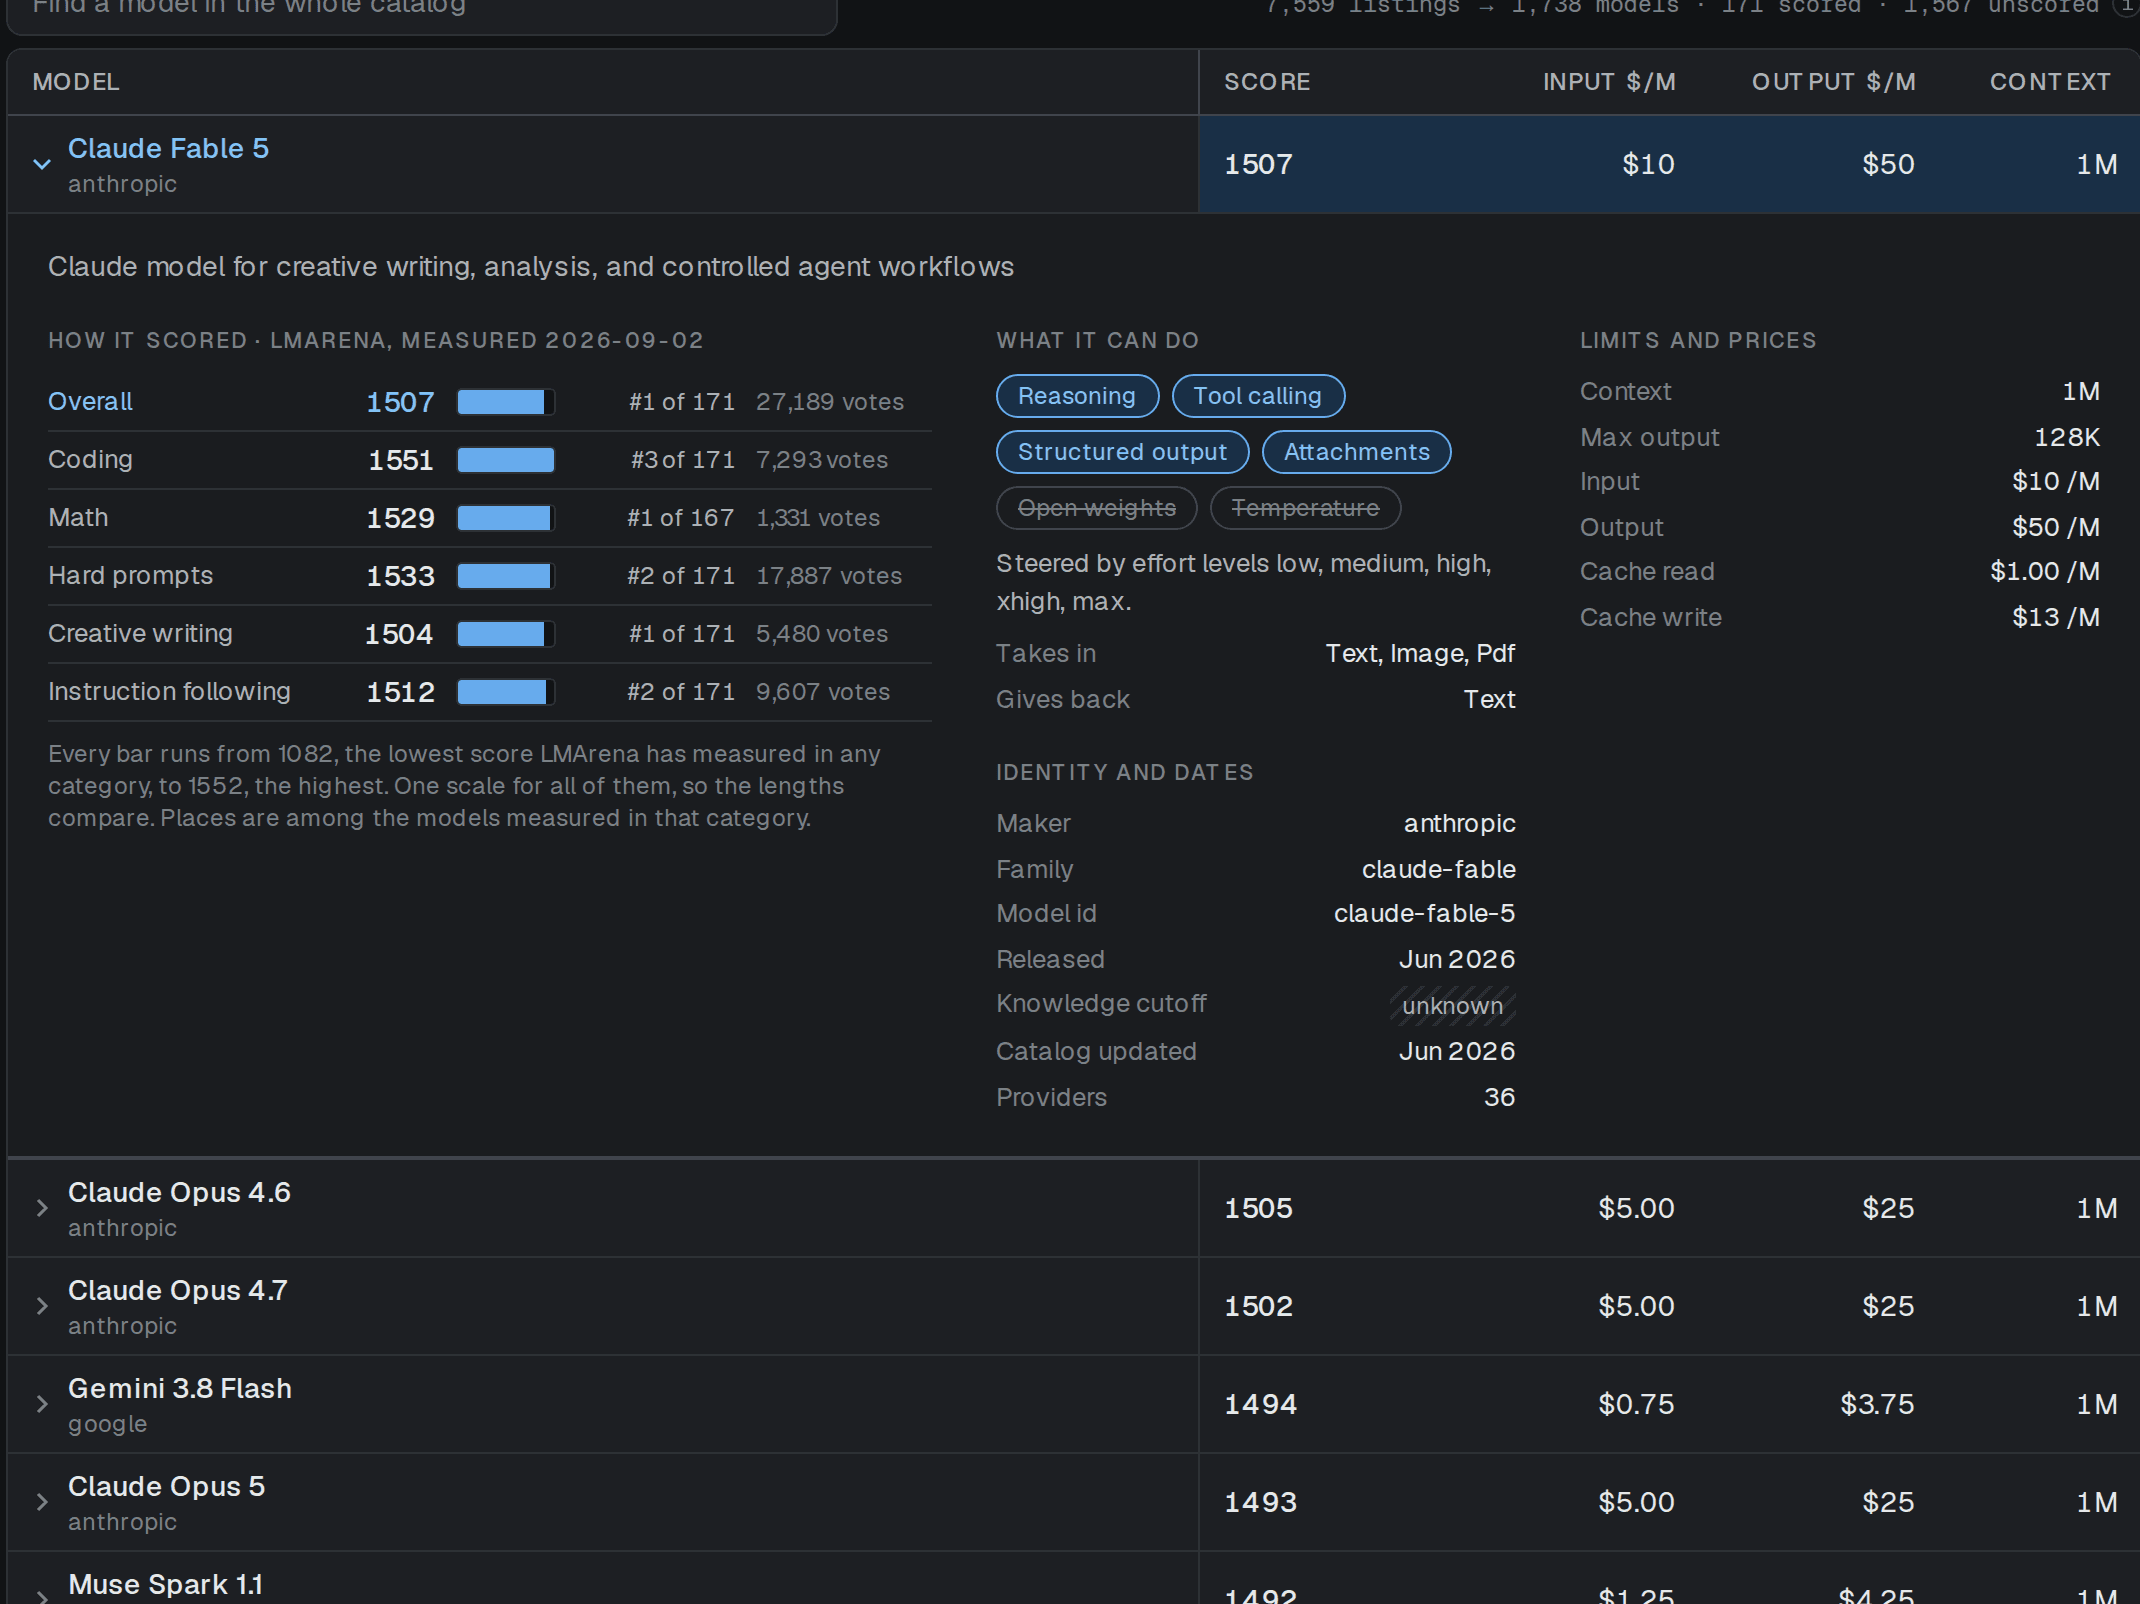
Task: Click the Cache read price $1.00 /M
Action: click(2044, 572)
